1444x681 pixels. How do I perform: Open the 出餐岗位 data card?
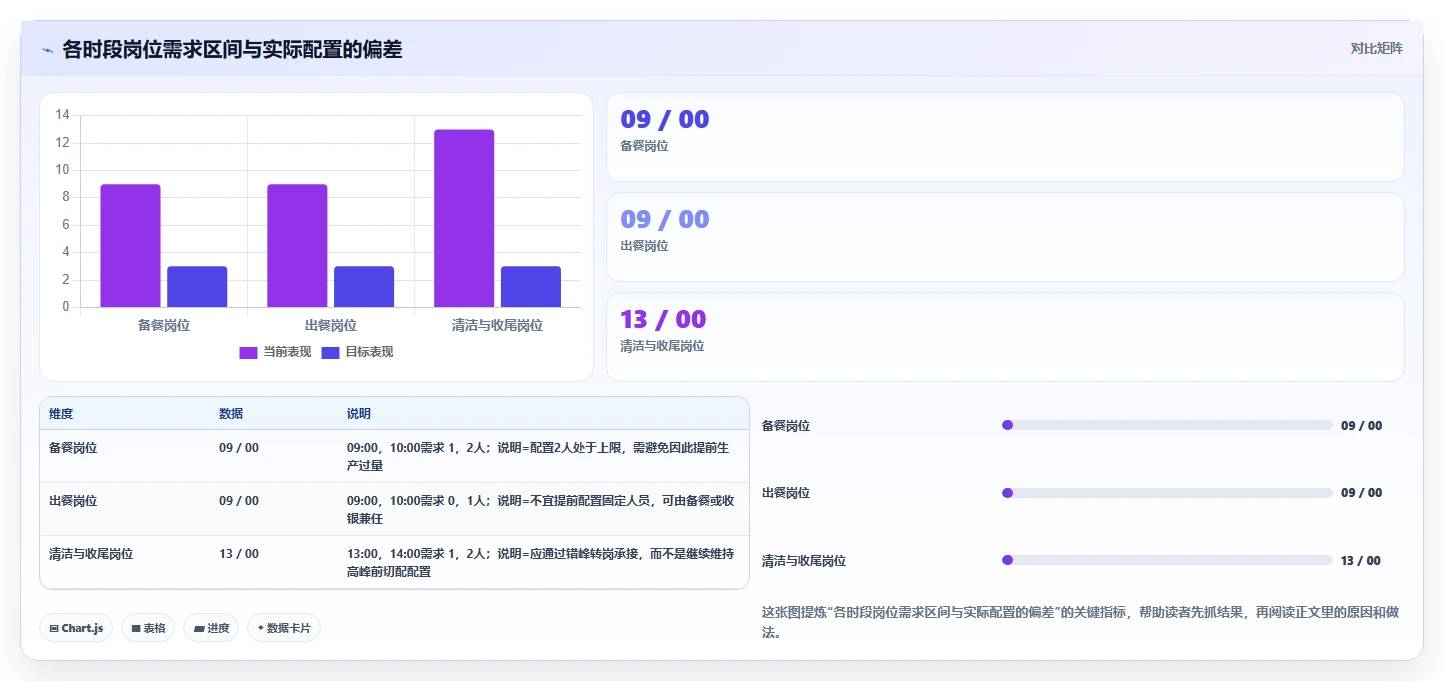pos(1005,237)
